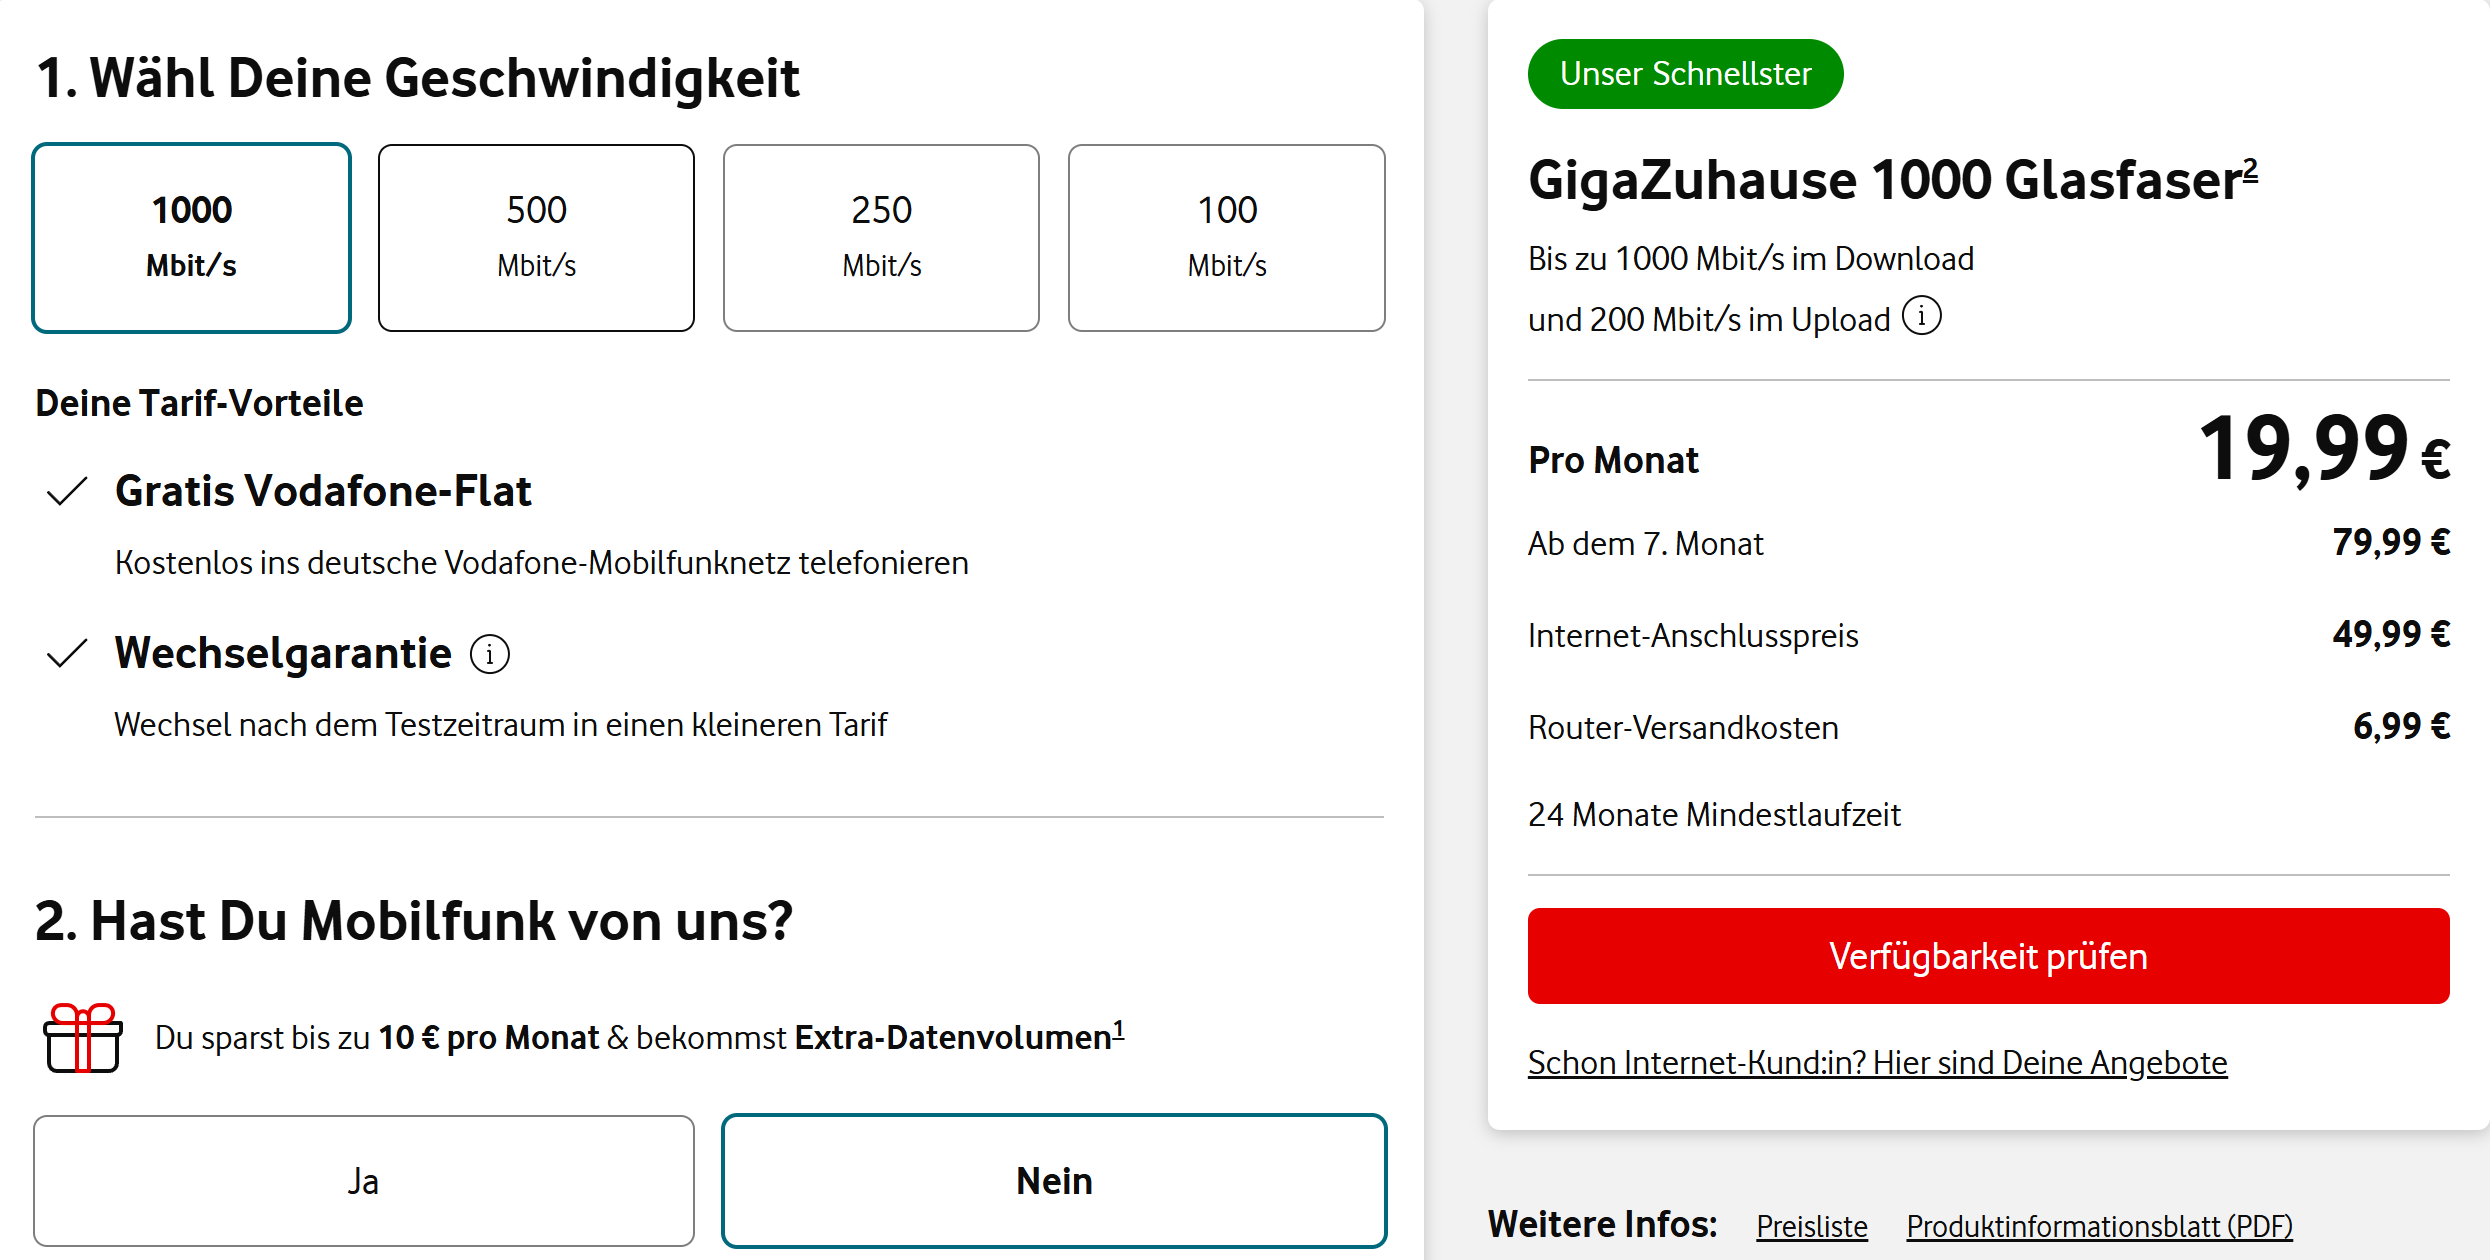Screen dimensions: 2490x1260
Task: Click the red gift box icon
Action: 83,1038
